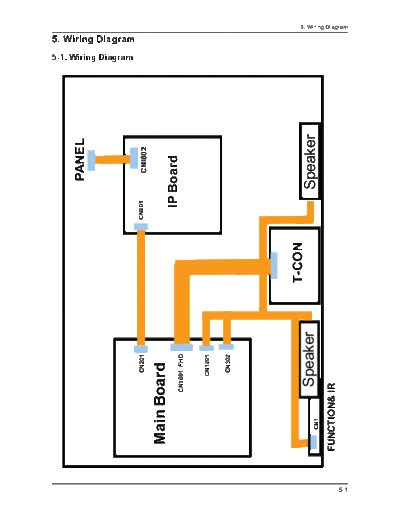Click the small running header '5. Wiring Diagram'
Screen dimensions: 400x518
click(x=324, y=27)
